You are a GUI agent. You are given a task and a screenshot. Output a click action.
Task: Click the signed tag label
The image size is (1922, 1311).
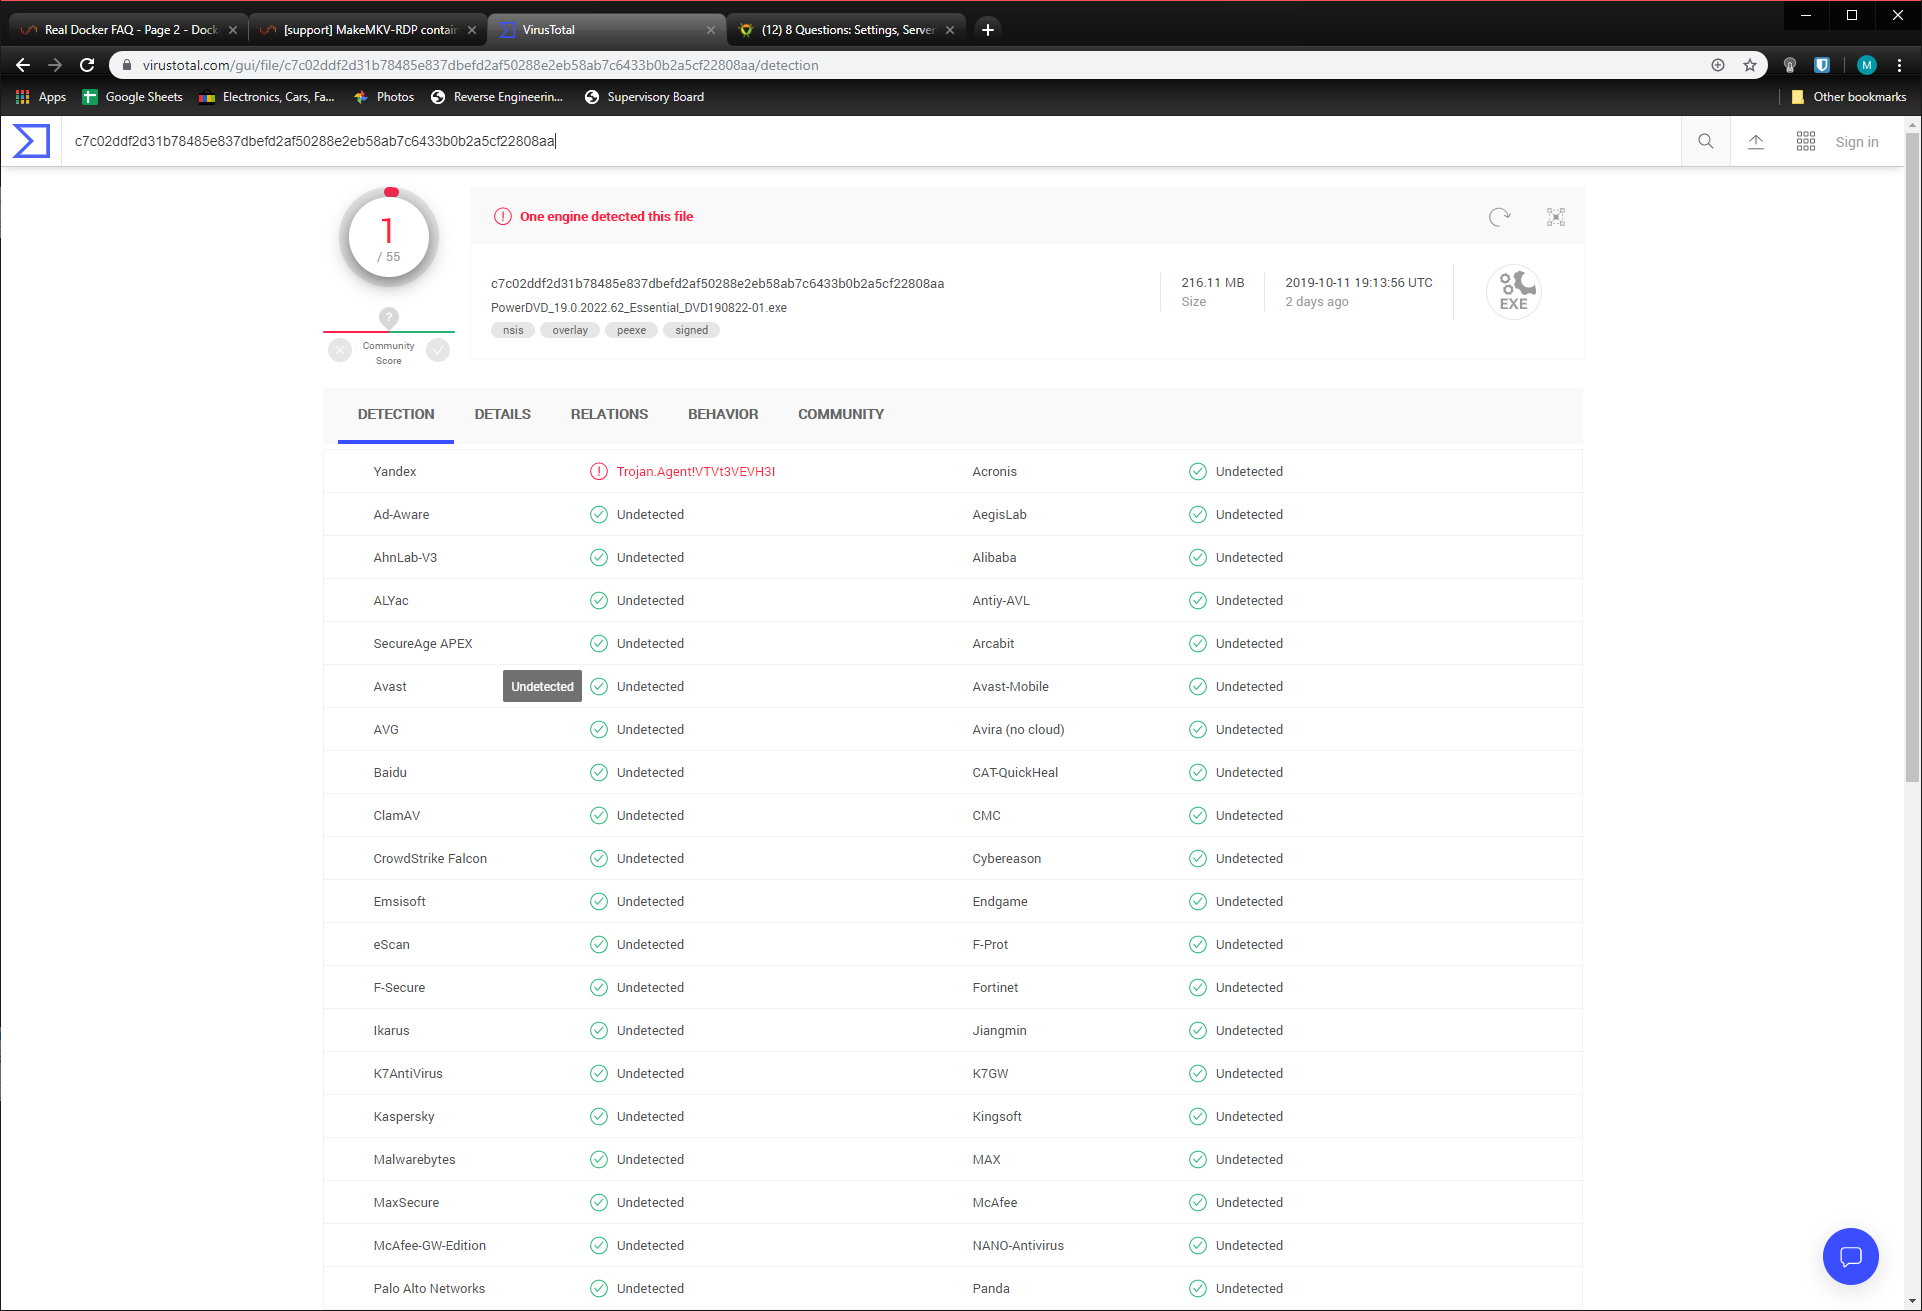(689, 330)
